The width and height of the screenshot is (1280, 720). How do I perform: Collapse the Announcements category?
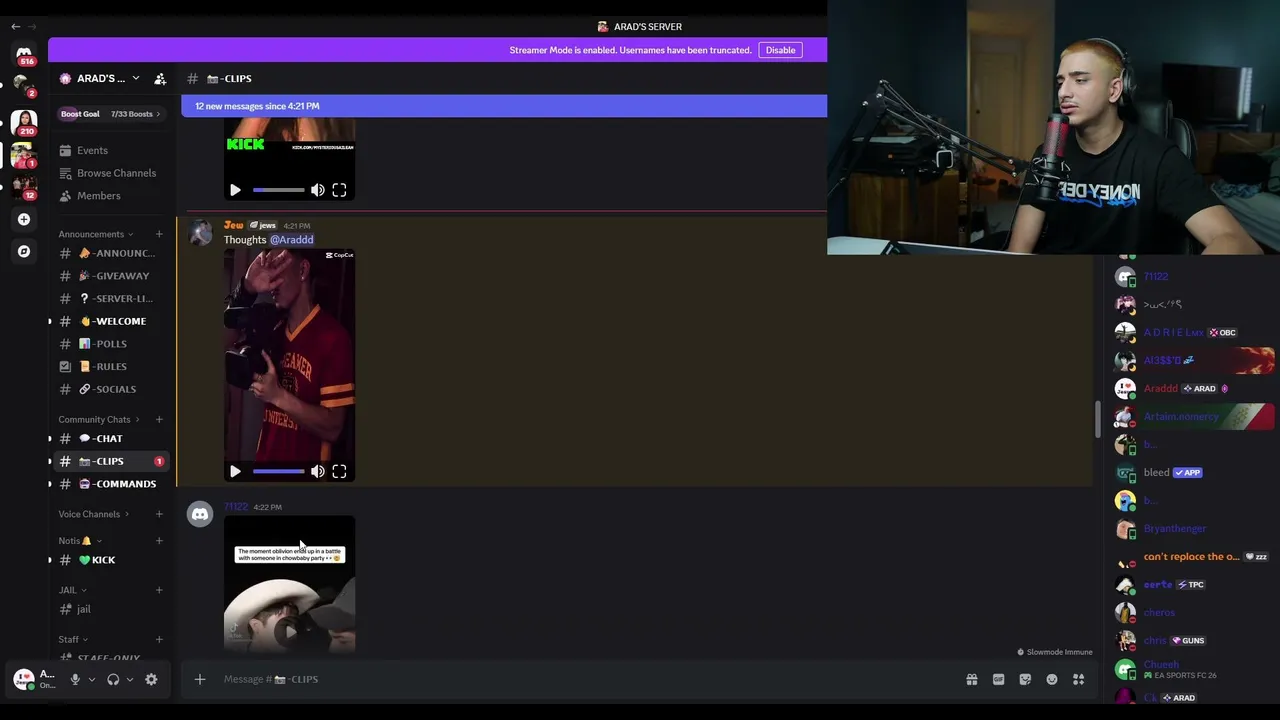(97, 234)
